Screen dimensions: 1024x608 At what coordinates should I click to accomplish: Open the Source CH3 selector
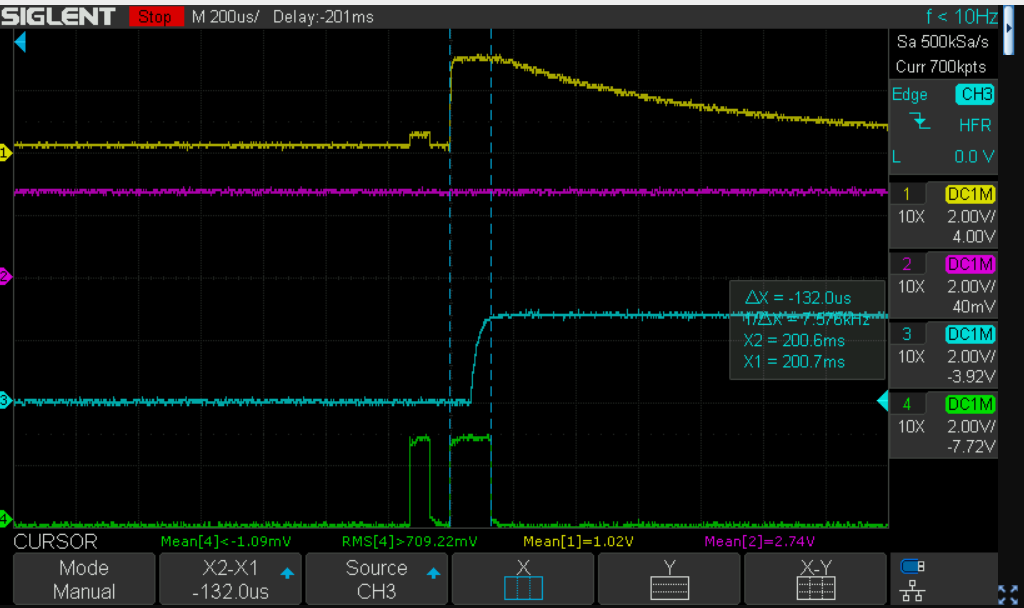pyautogui.click(x=376, y=579)
